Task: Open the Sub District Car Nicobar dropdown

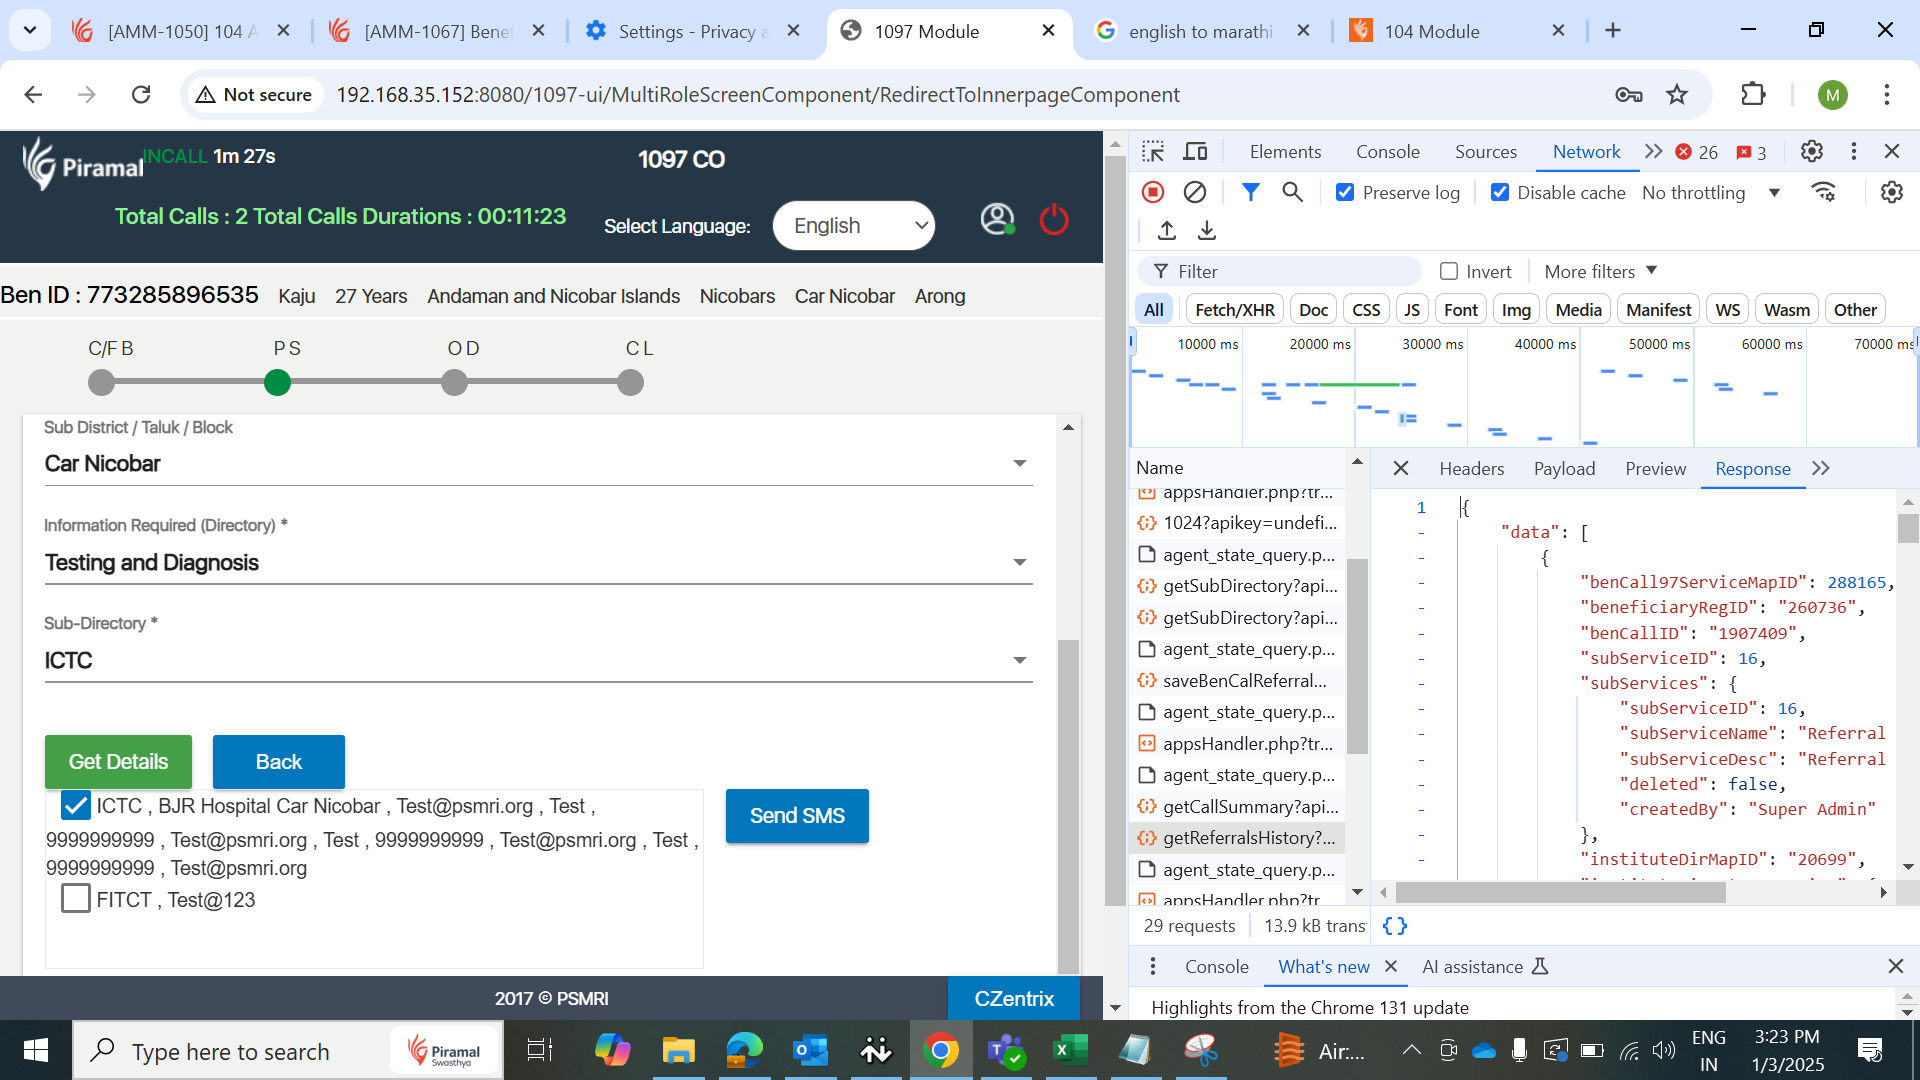Action: point(537,464)
